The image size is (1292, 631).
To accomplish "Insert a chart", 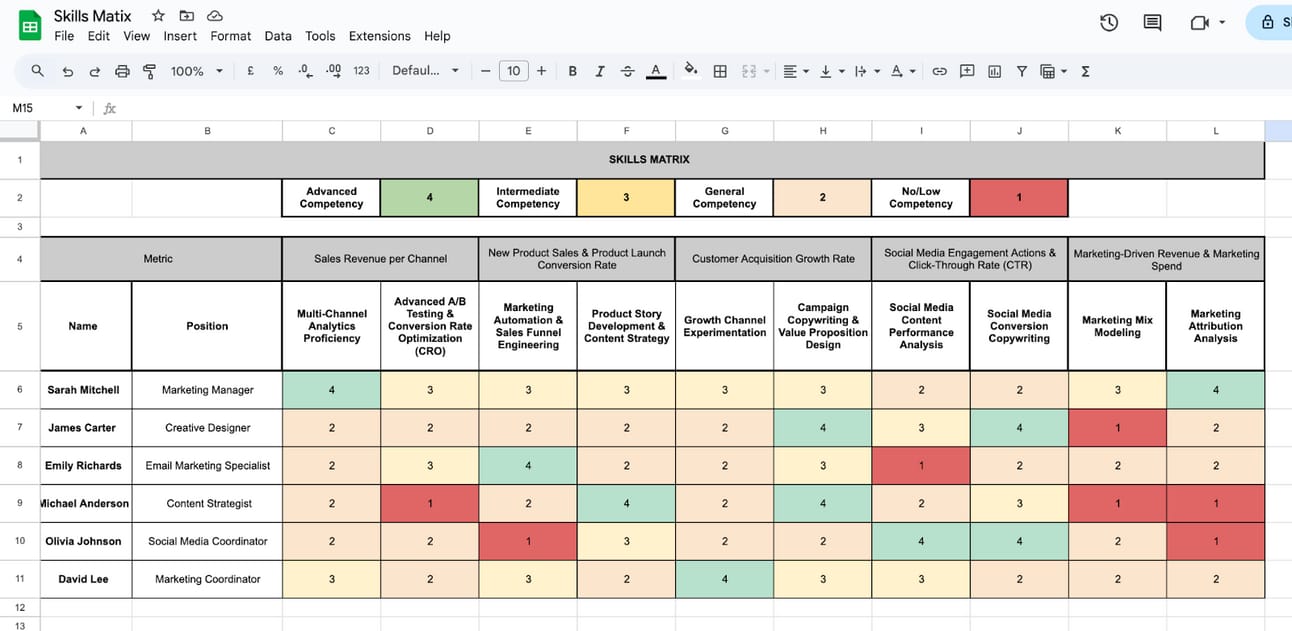I will (x=994, y=71).
